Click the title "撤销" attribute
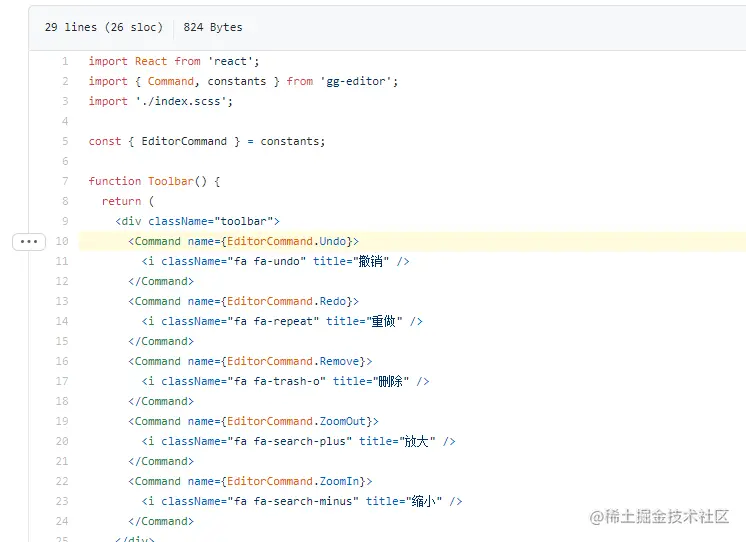The height and width of the screenshot is (542, 746). point(351,261)
